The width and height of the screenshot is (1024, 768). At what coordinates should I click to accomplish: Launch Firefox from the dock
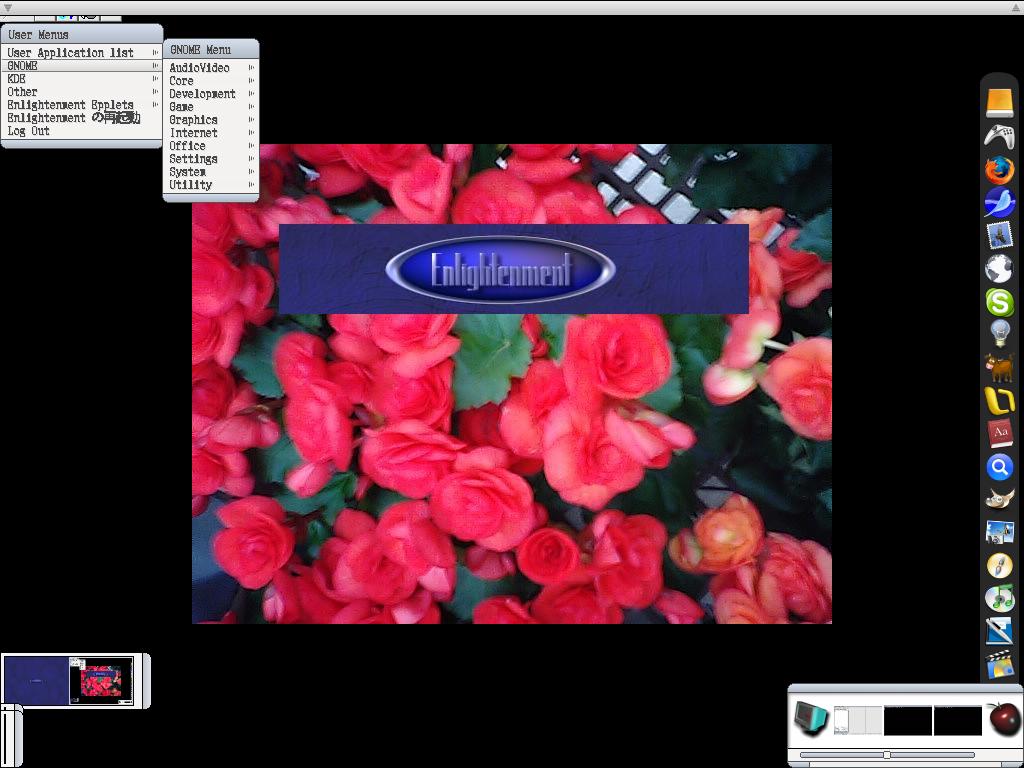pos(999,170)
